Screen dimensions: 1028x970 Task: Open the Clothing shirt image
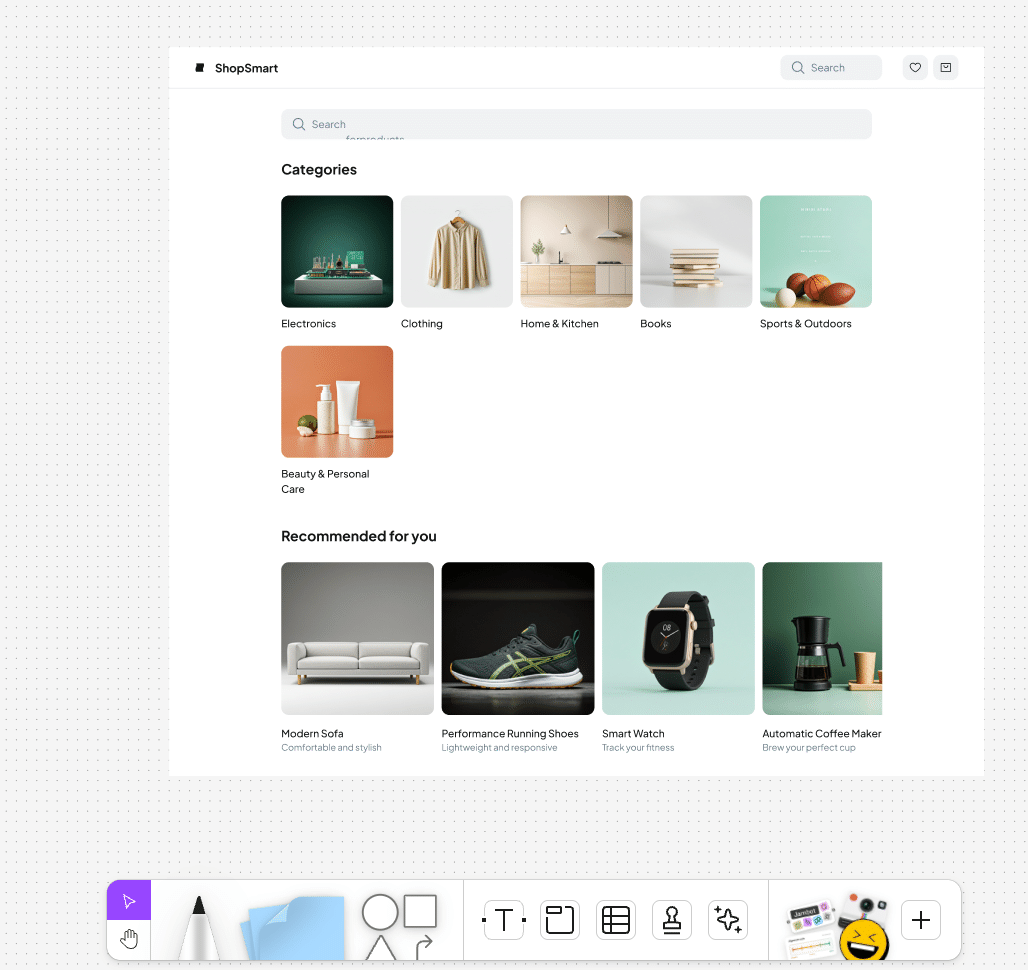457,251
